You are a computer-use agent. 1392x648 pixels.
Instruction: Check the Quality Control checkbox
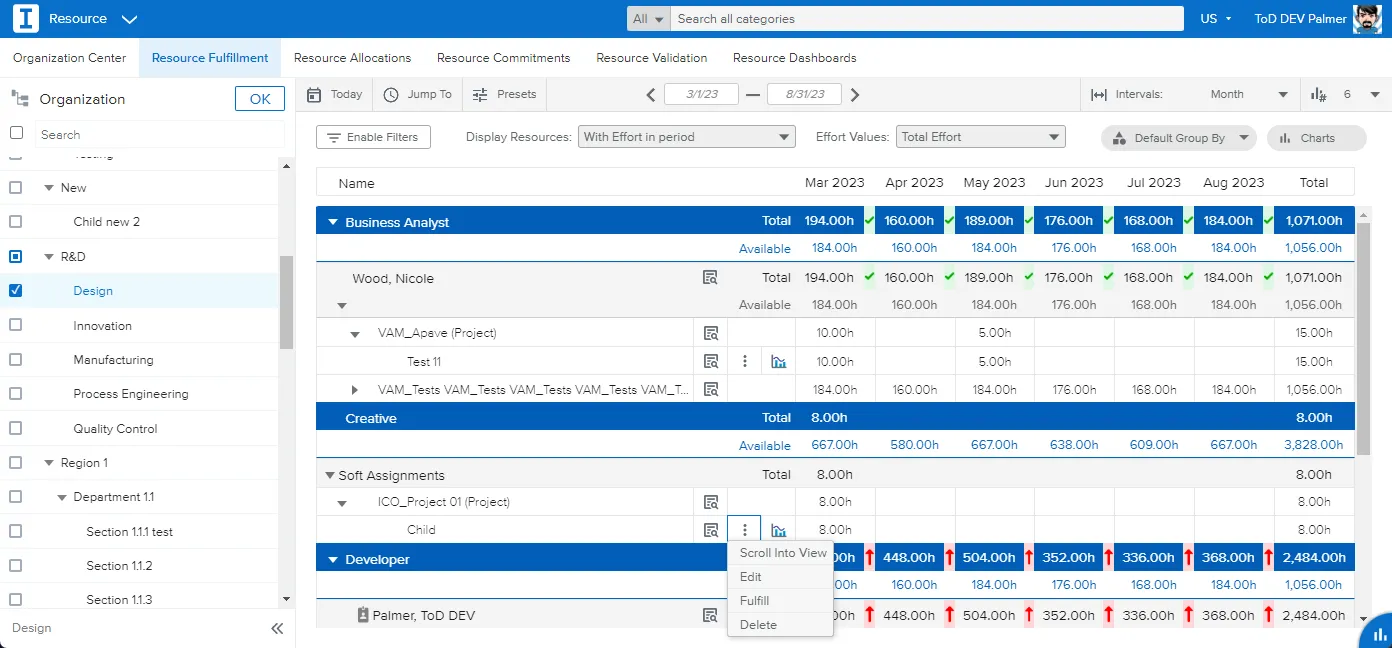[16, 429]
